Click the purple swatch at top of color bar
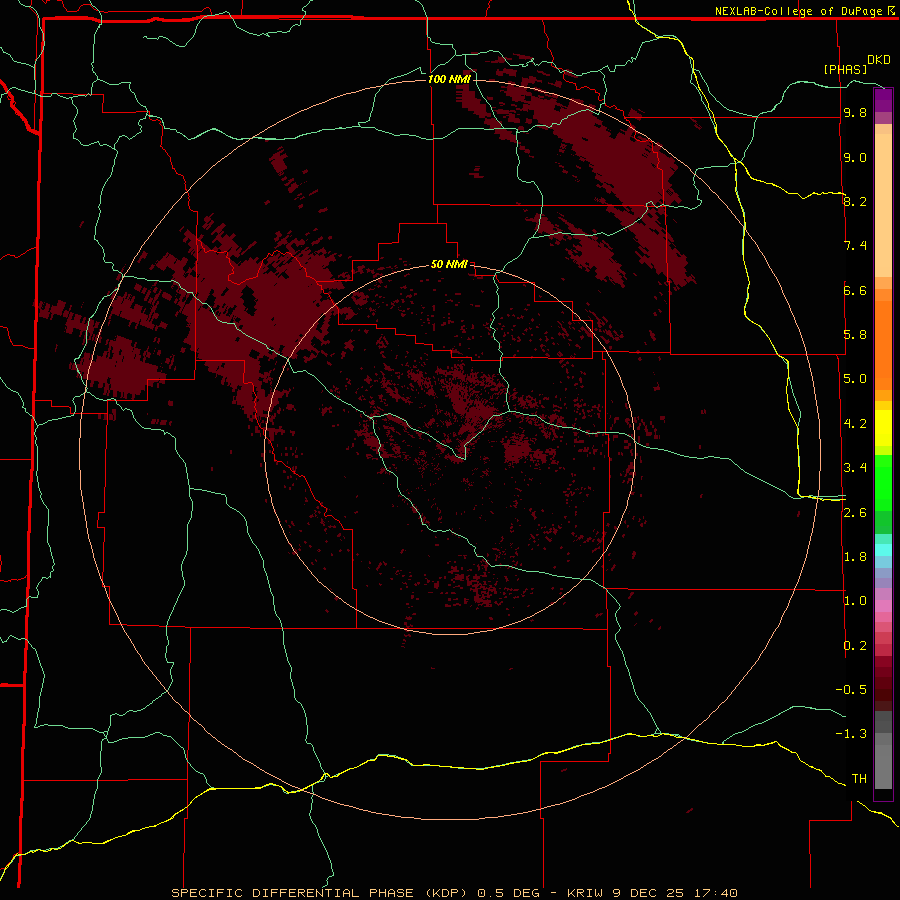900x900 pixels. pyautogui.click(x=883, y=100)
